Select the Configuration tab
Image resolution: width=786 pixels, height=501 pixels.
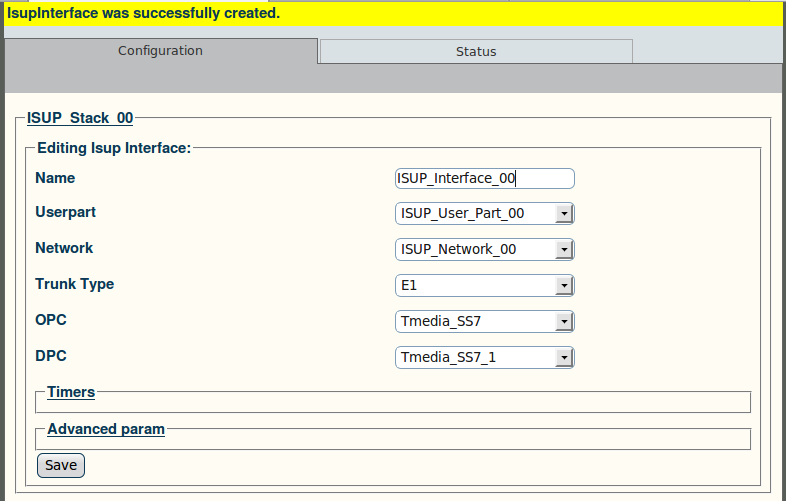pyautogui.click(x=160, y=51)
